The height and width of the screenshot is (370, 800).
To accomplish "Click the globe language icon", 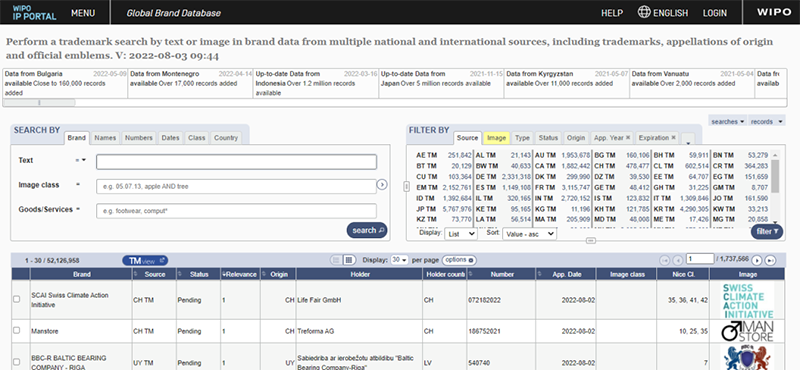I will (x=644, y=12).
